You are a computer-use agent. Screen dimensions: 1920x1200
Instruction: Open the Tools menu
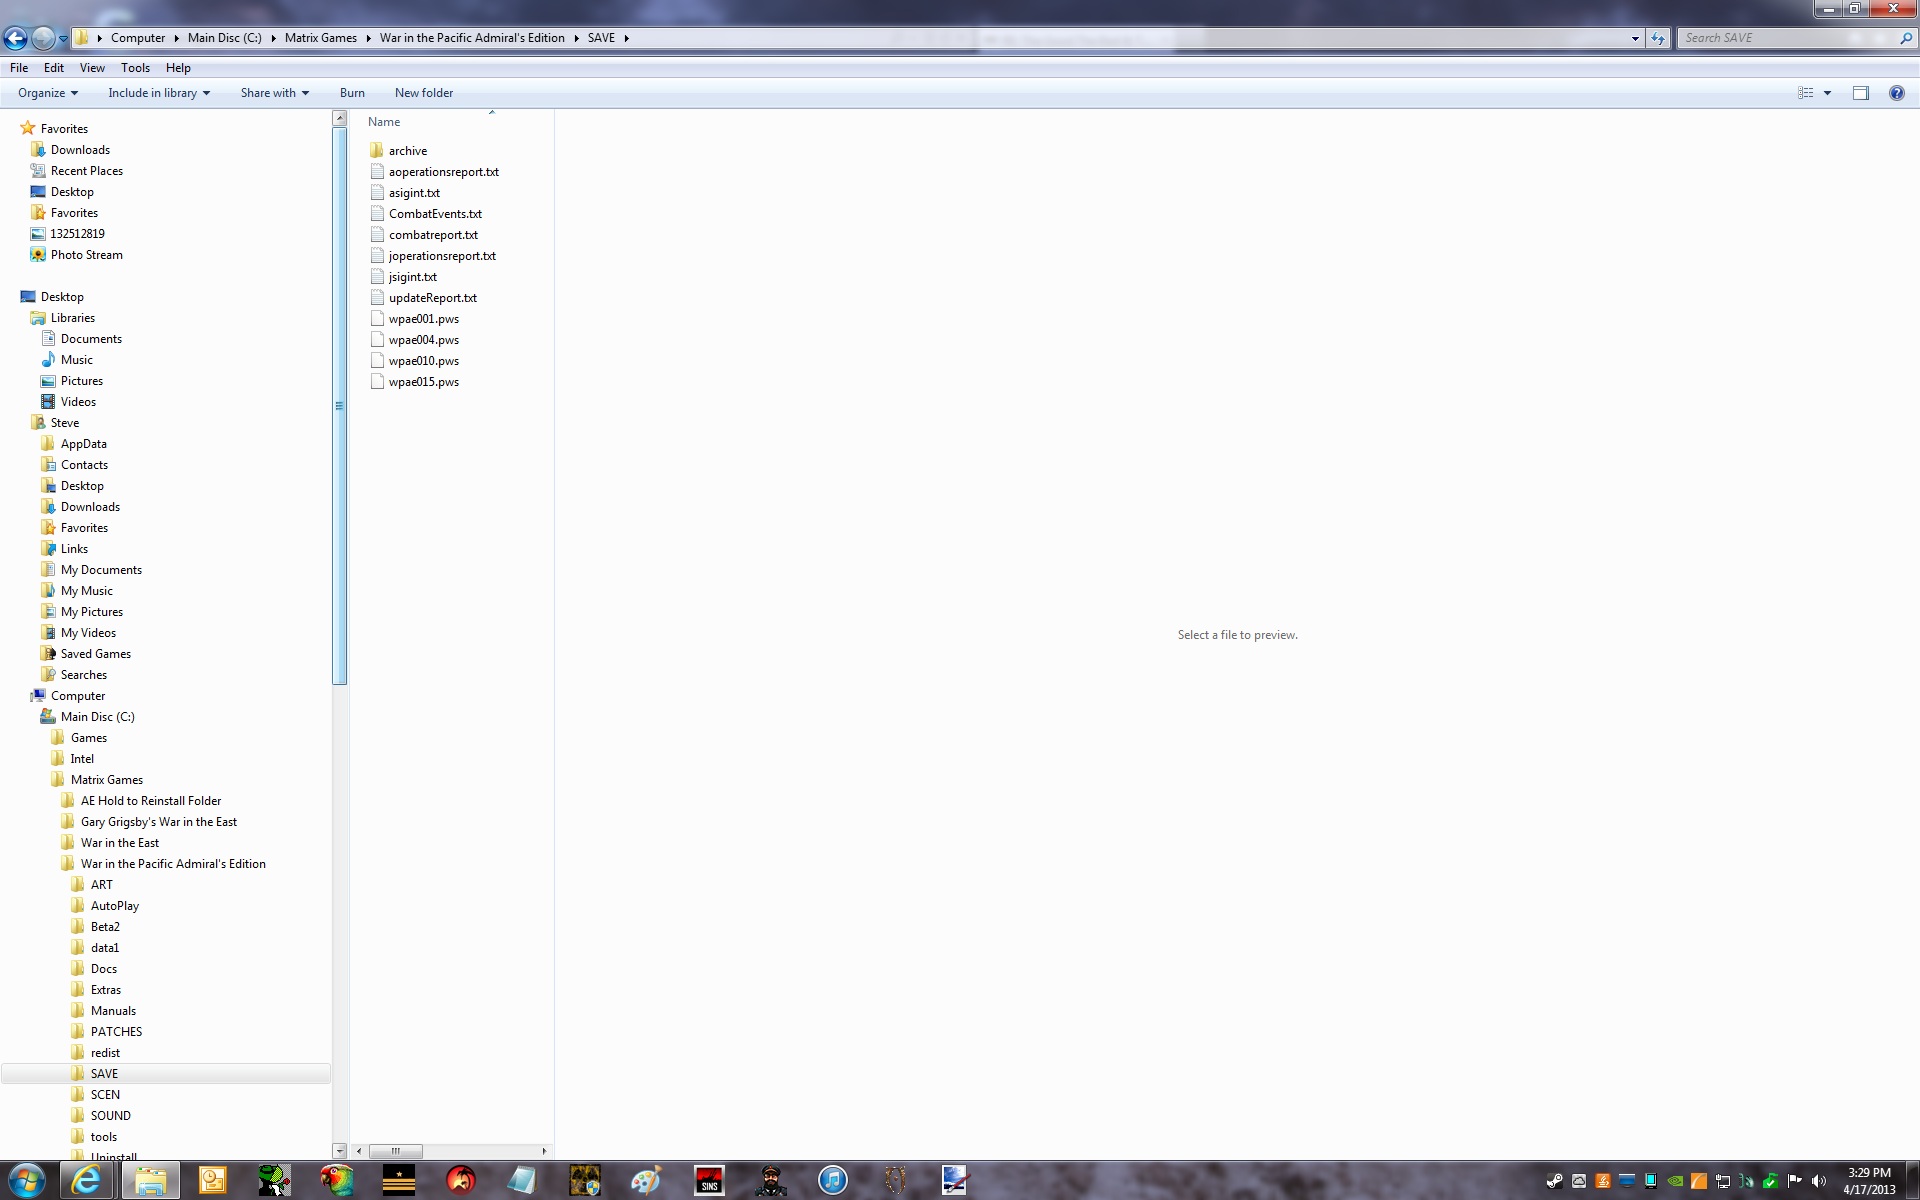(x=135, y=68)
